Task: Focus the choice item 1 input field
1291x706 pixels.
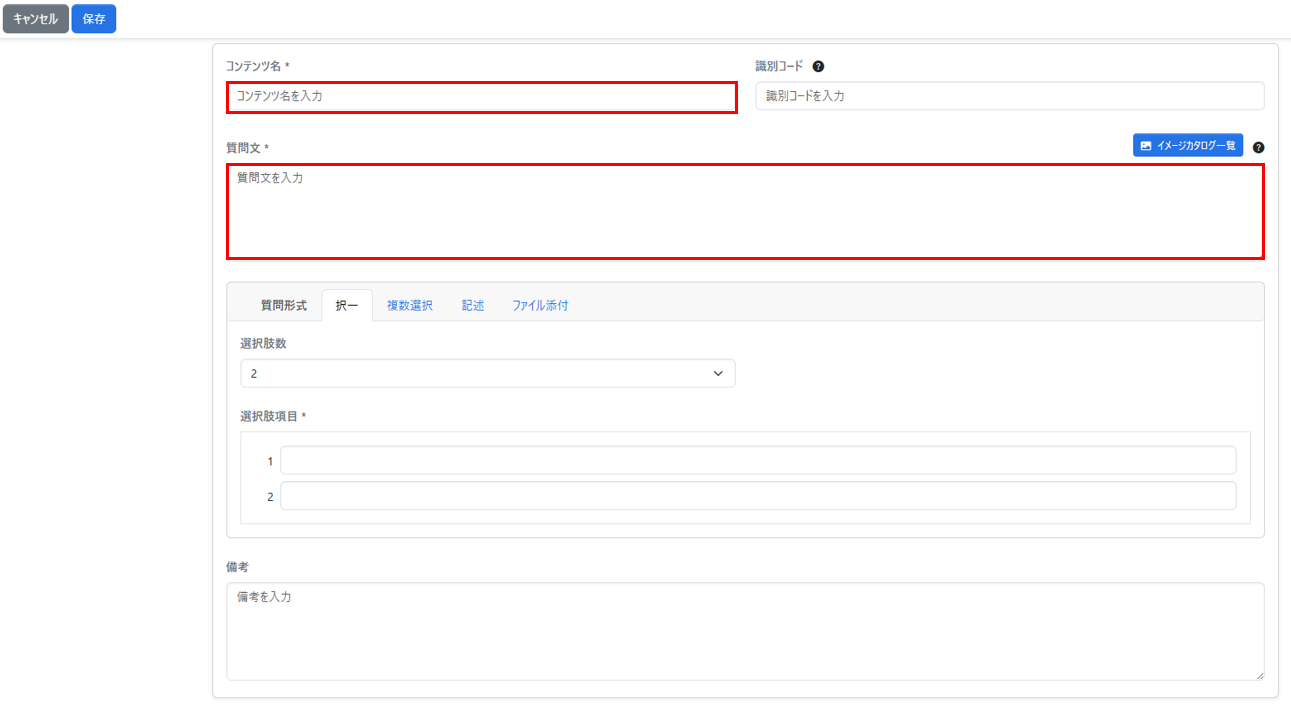Action: [757, 461]
